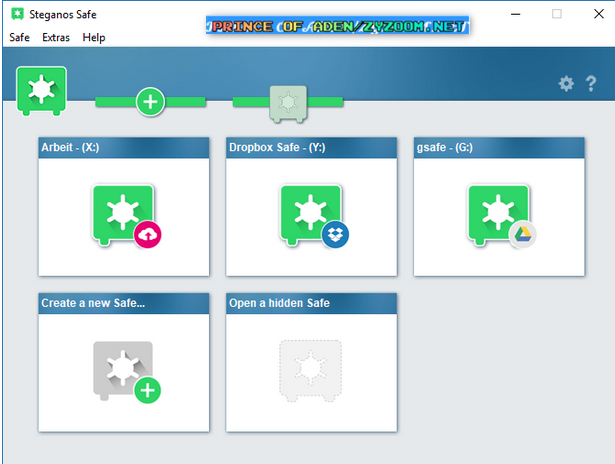Click the 'Open a hidden Safe' title

click(x=279, y=303)
